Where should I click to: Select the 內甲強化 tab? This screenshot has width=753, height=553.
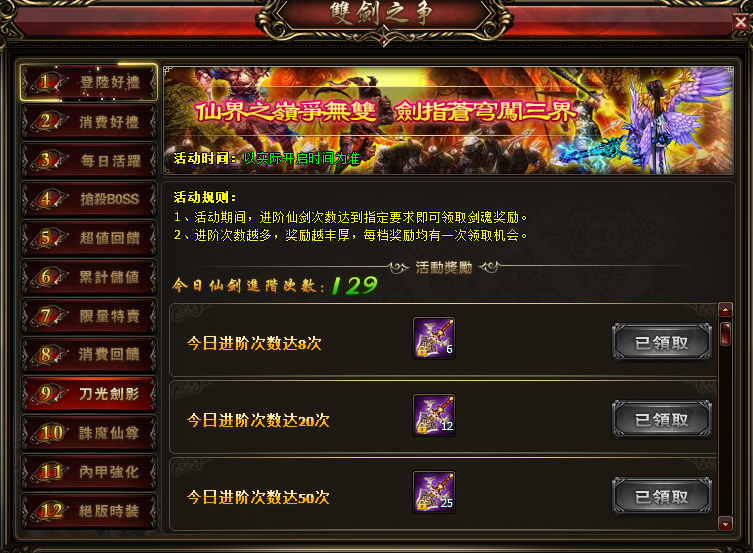89,472
